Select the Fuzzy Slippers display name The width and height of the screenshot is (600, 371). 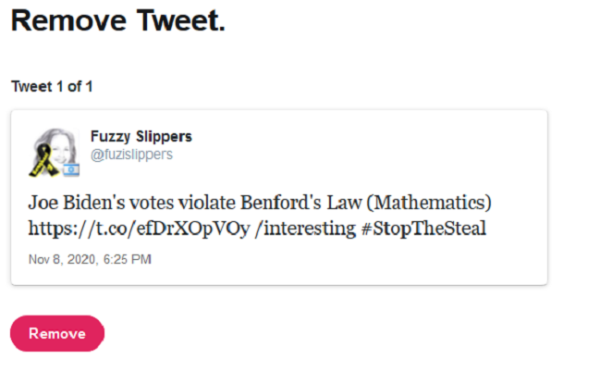pos(141,137)
